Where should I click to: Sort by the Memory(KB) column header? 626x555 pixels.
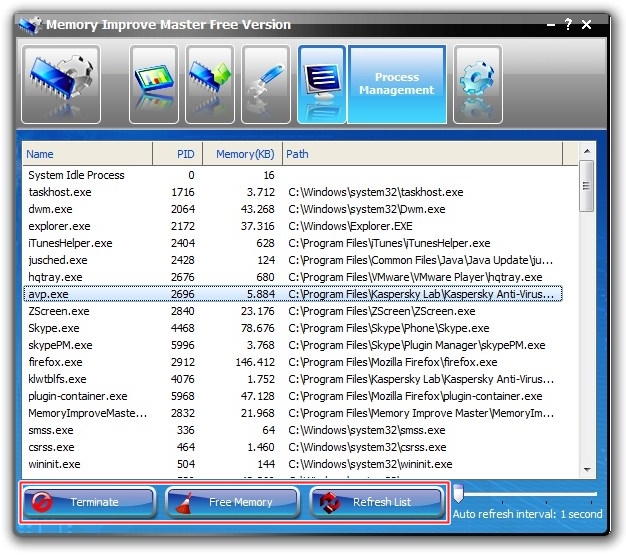(x=243, y=154)
